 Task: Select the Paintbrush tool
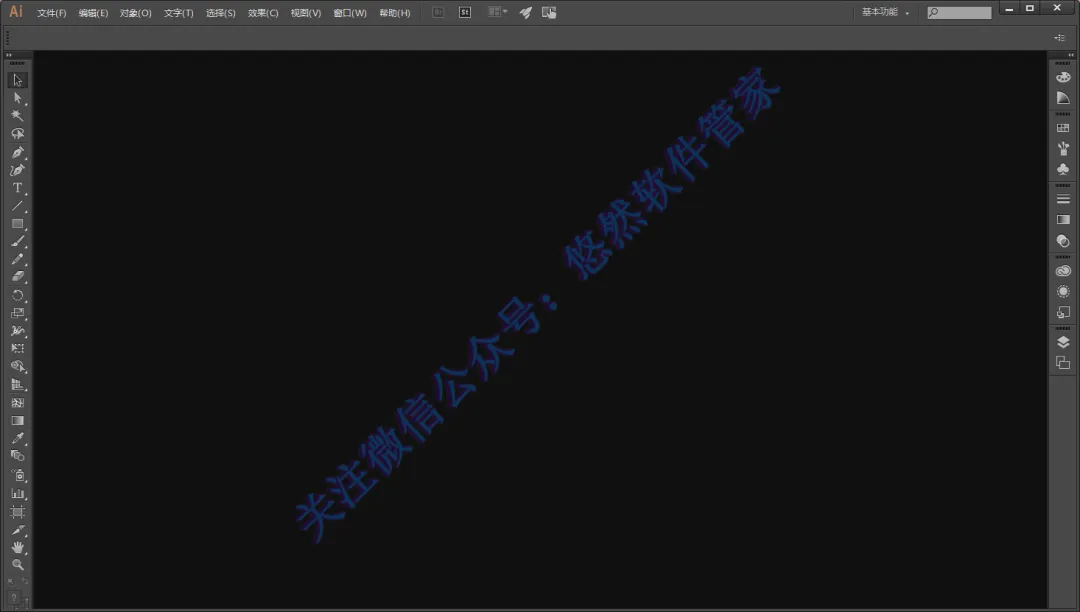17,242
